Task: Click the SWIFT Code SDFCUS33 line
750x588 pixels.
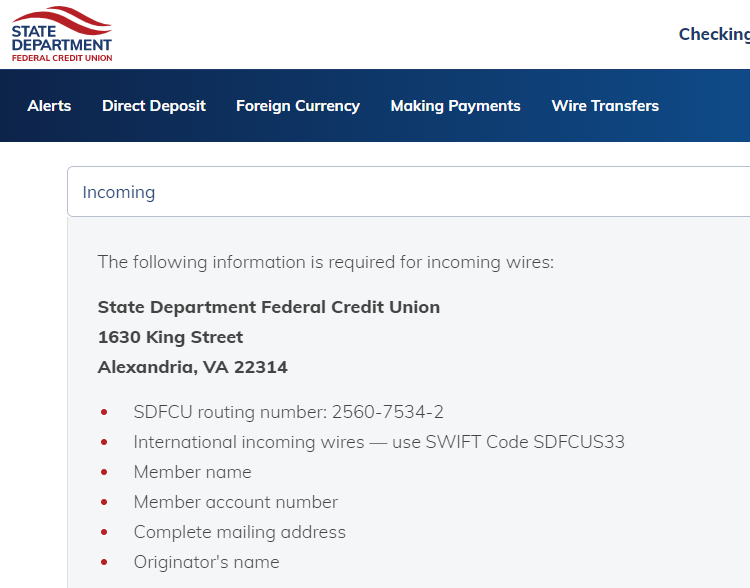Action: 379,442
